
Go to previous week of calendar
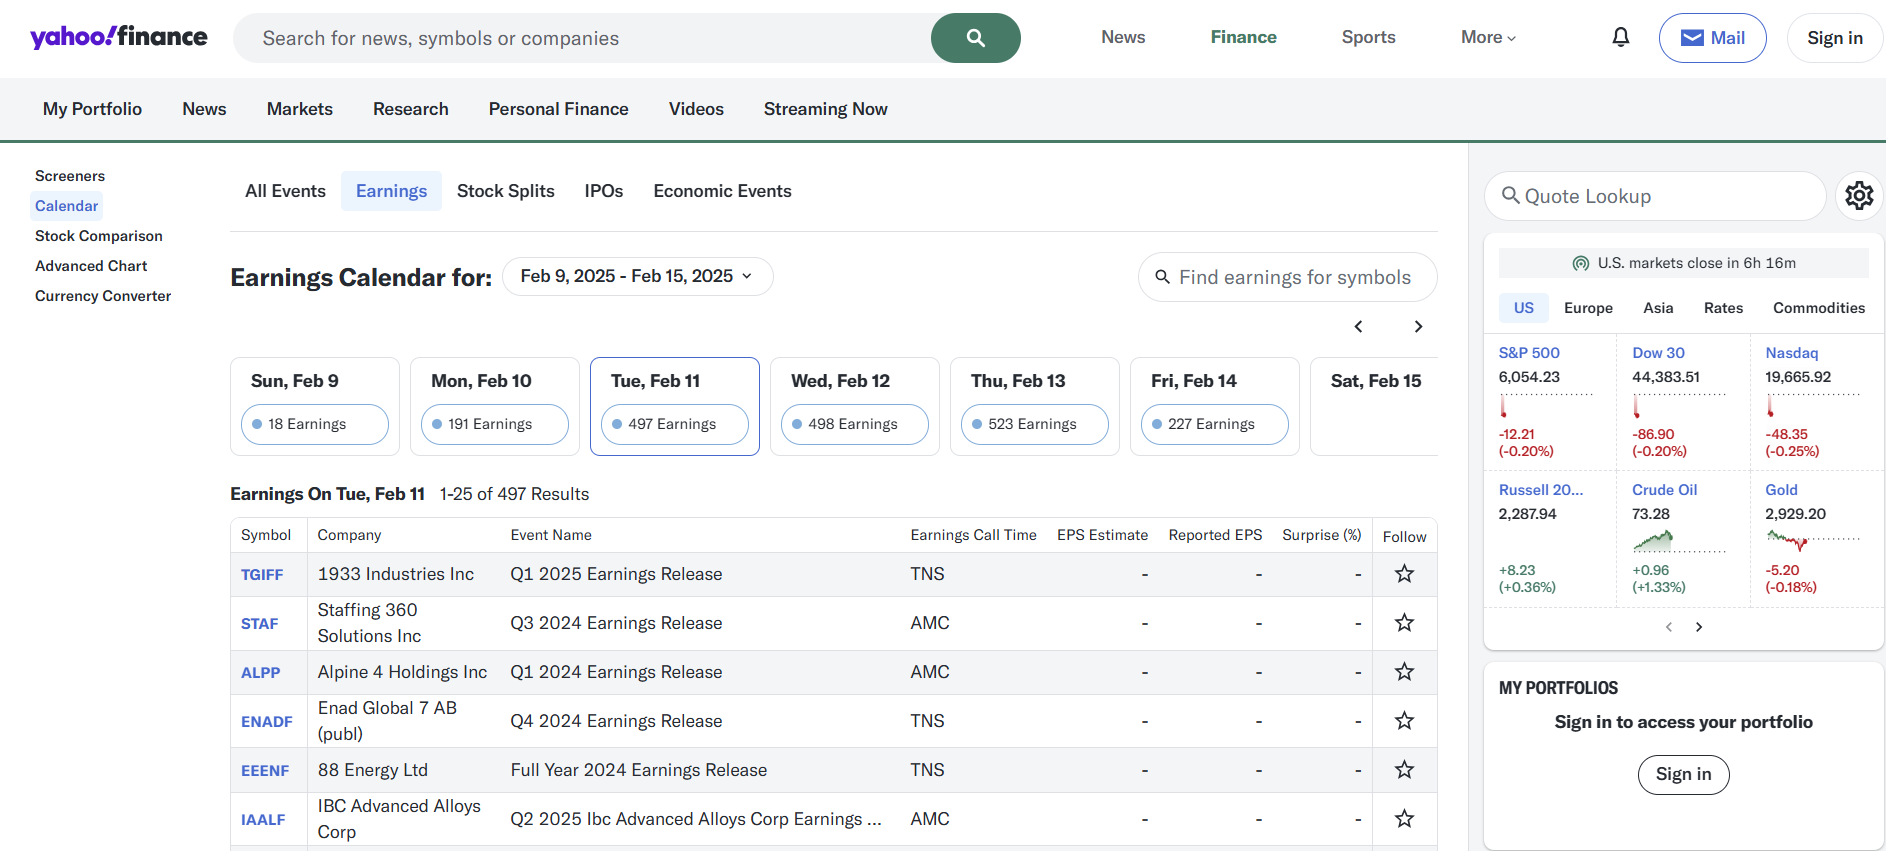[1358, 326]
